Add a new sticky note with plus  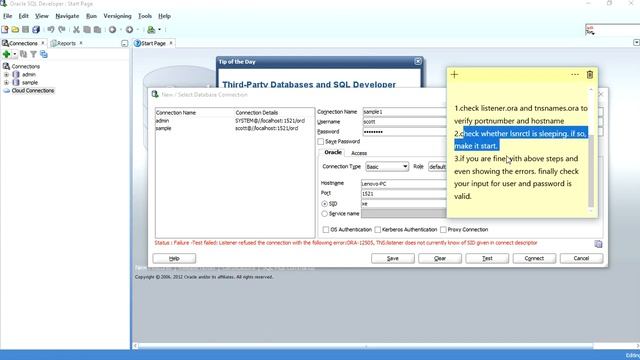pyautogui.click(x=454, y=74)
